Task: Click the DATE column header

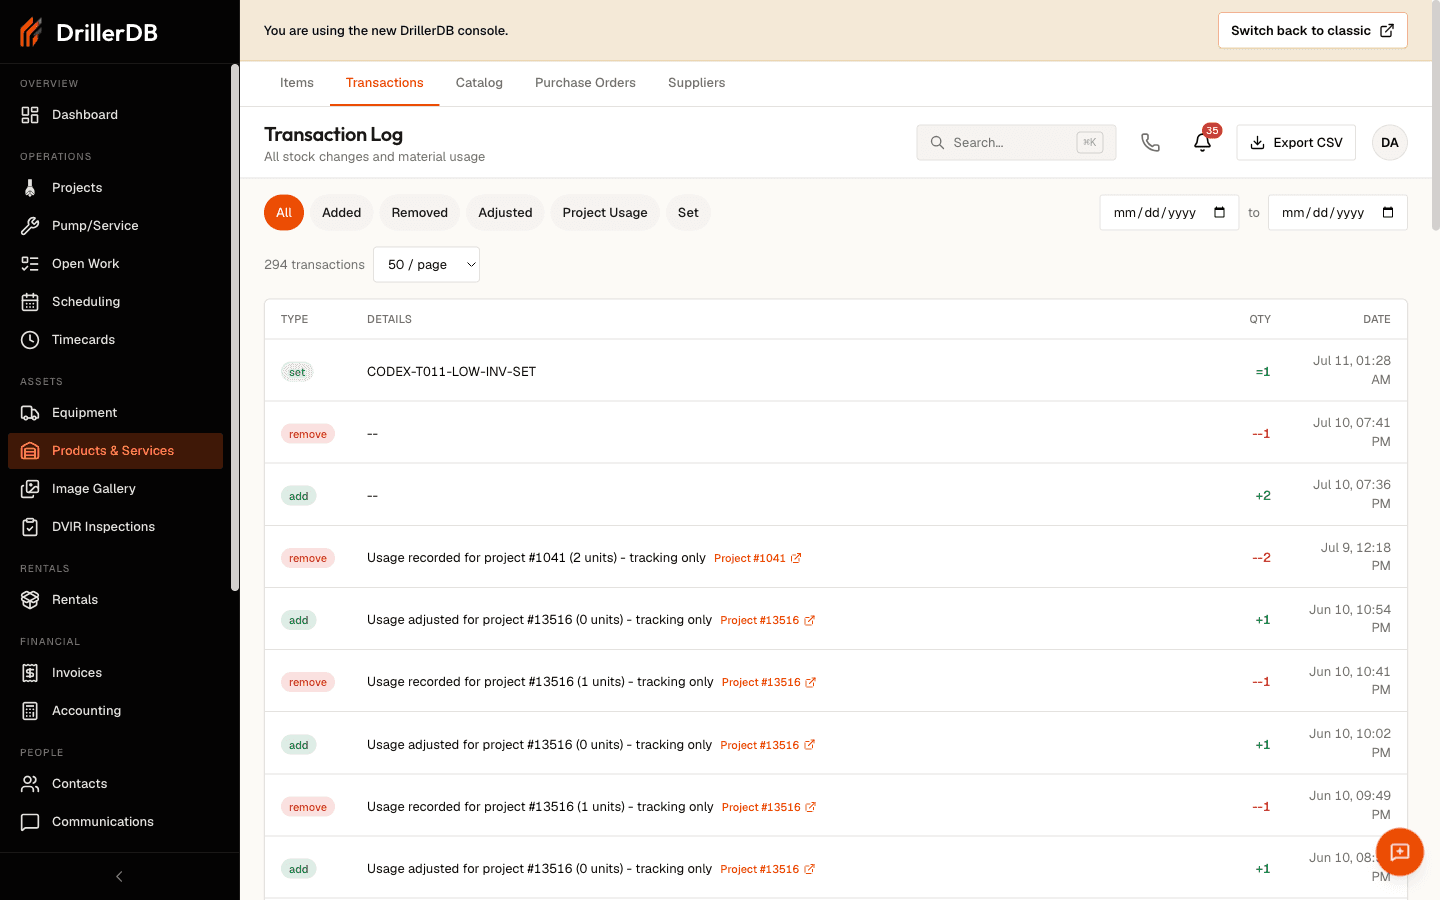Action: 1377,320
